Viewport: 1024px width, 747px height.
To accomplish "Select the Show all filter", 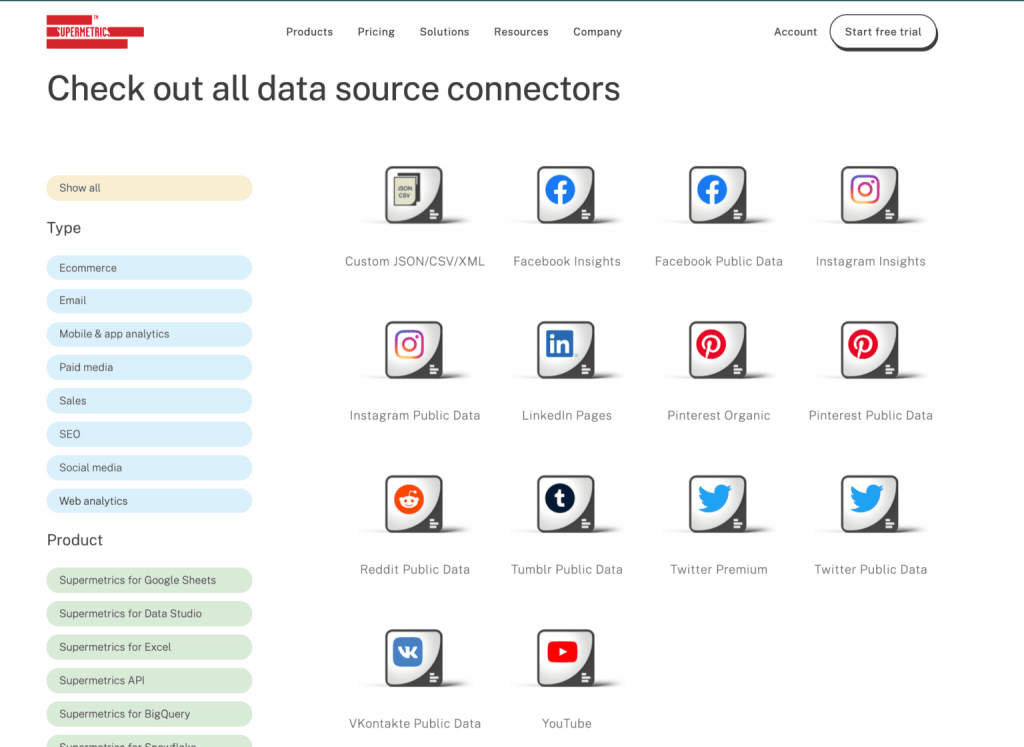I will (150, 188).
